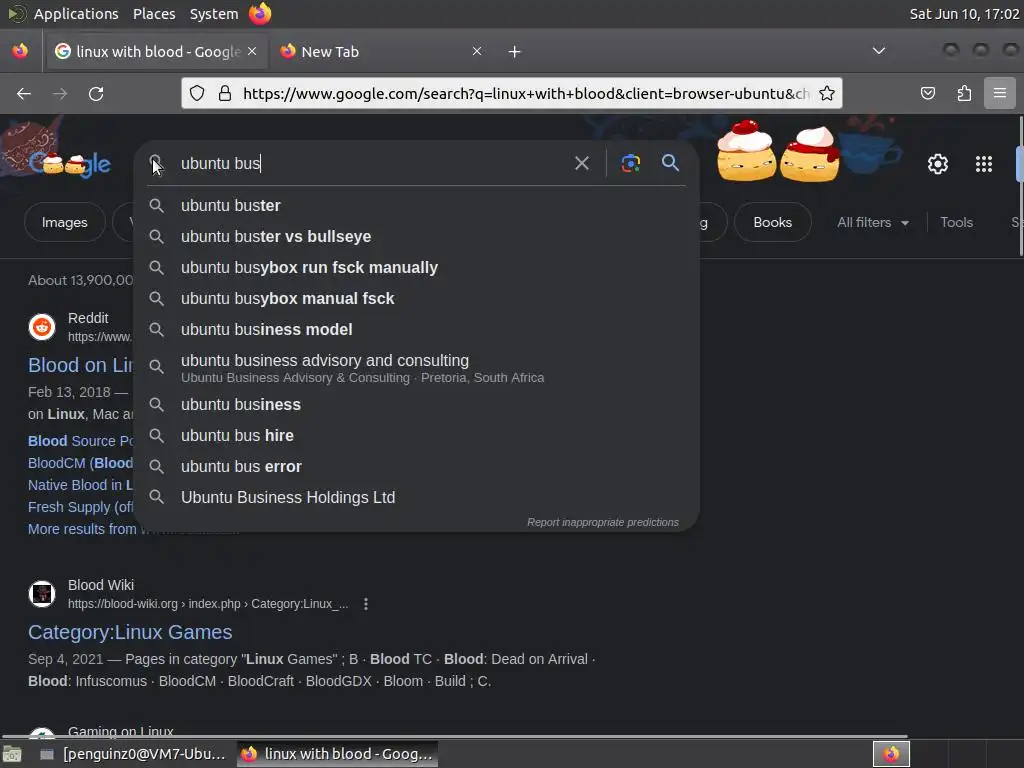Switch to penguinz0 terminal in taskbar
Image resolution: width=1024 pixels, height=768 pixels.
134,754
